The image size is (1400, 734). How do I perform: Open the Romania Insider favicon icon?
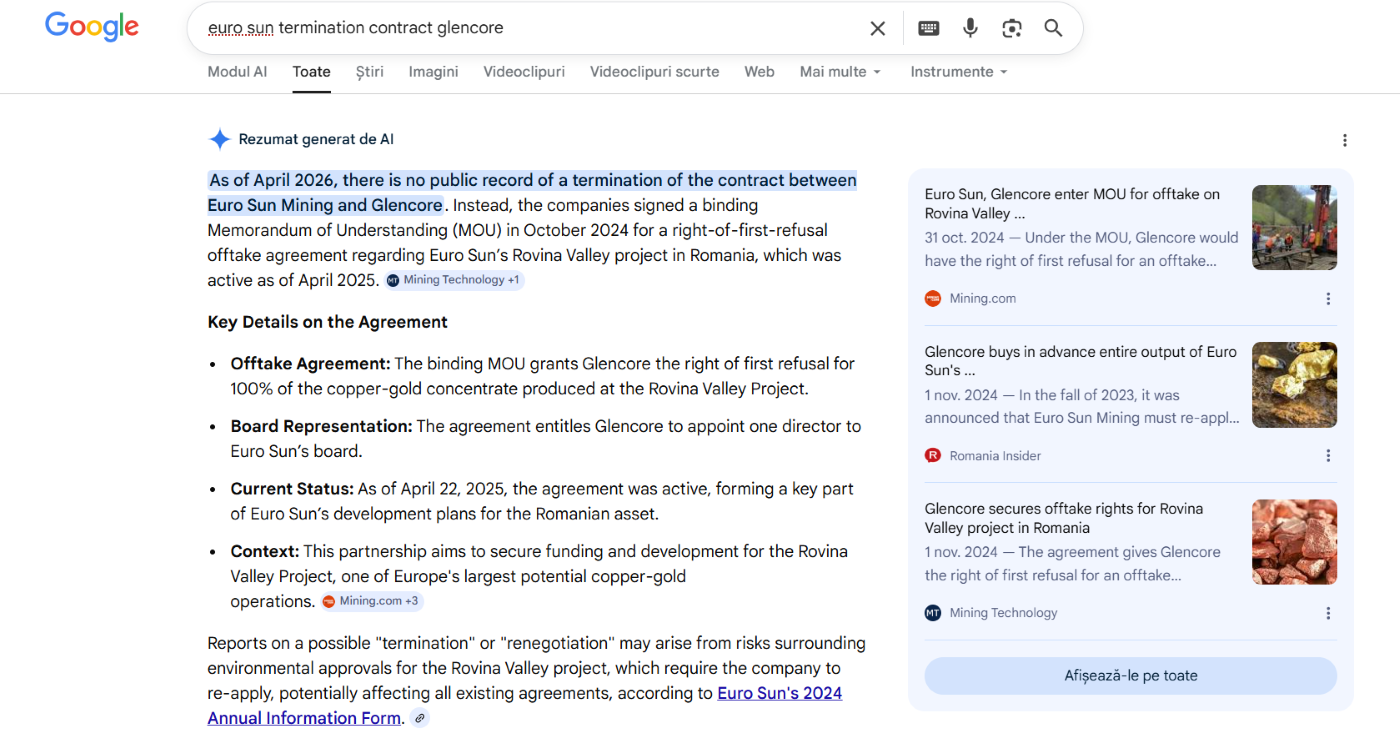[x=932, y=455]
